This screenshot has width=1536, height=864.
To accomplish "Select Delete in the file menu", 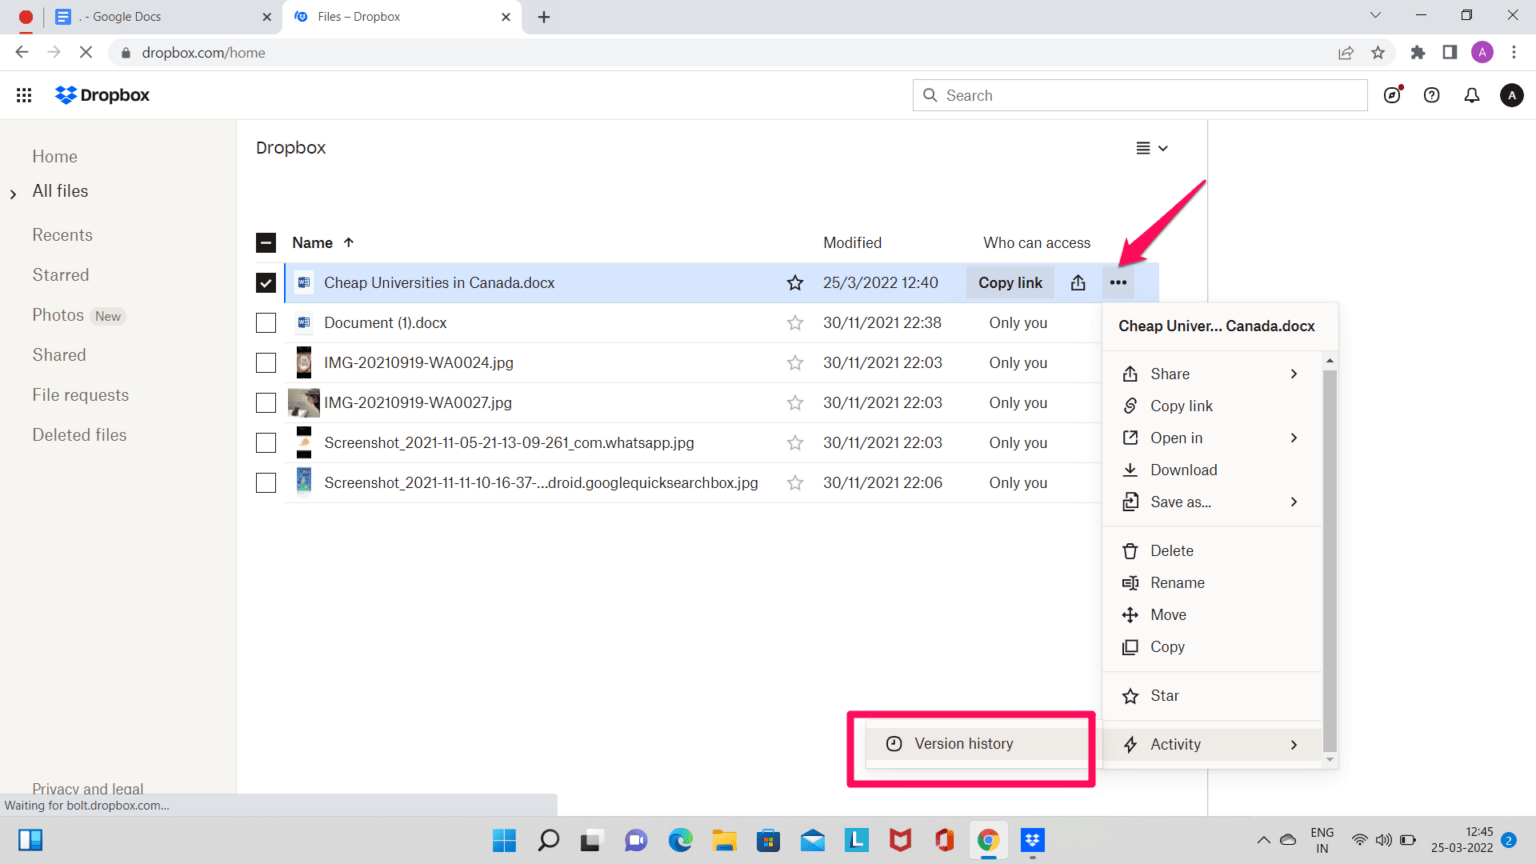I will coord(1212,551).
